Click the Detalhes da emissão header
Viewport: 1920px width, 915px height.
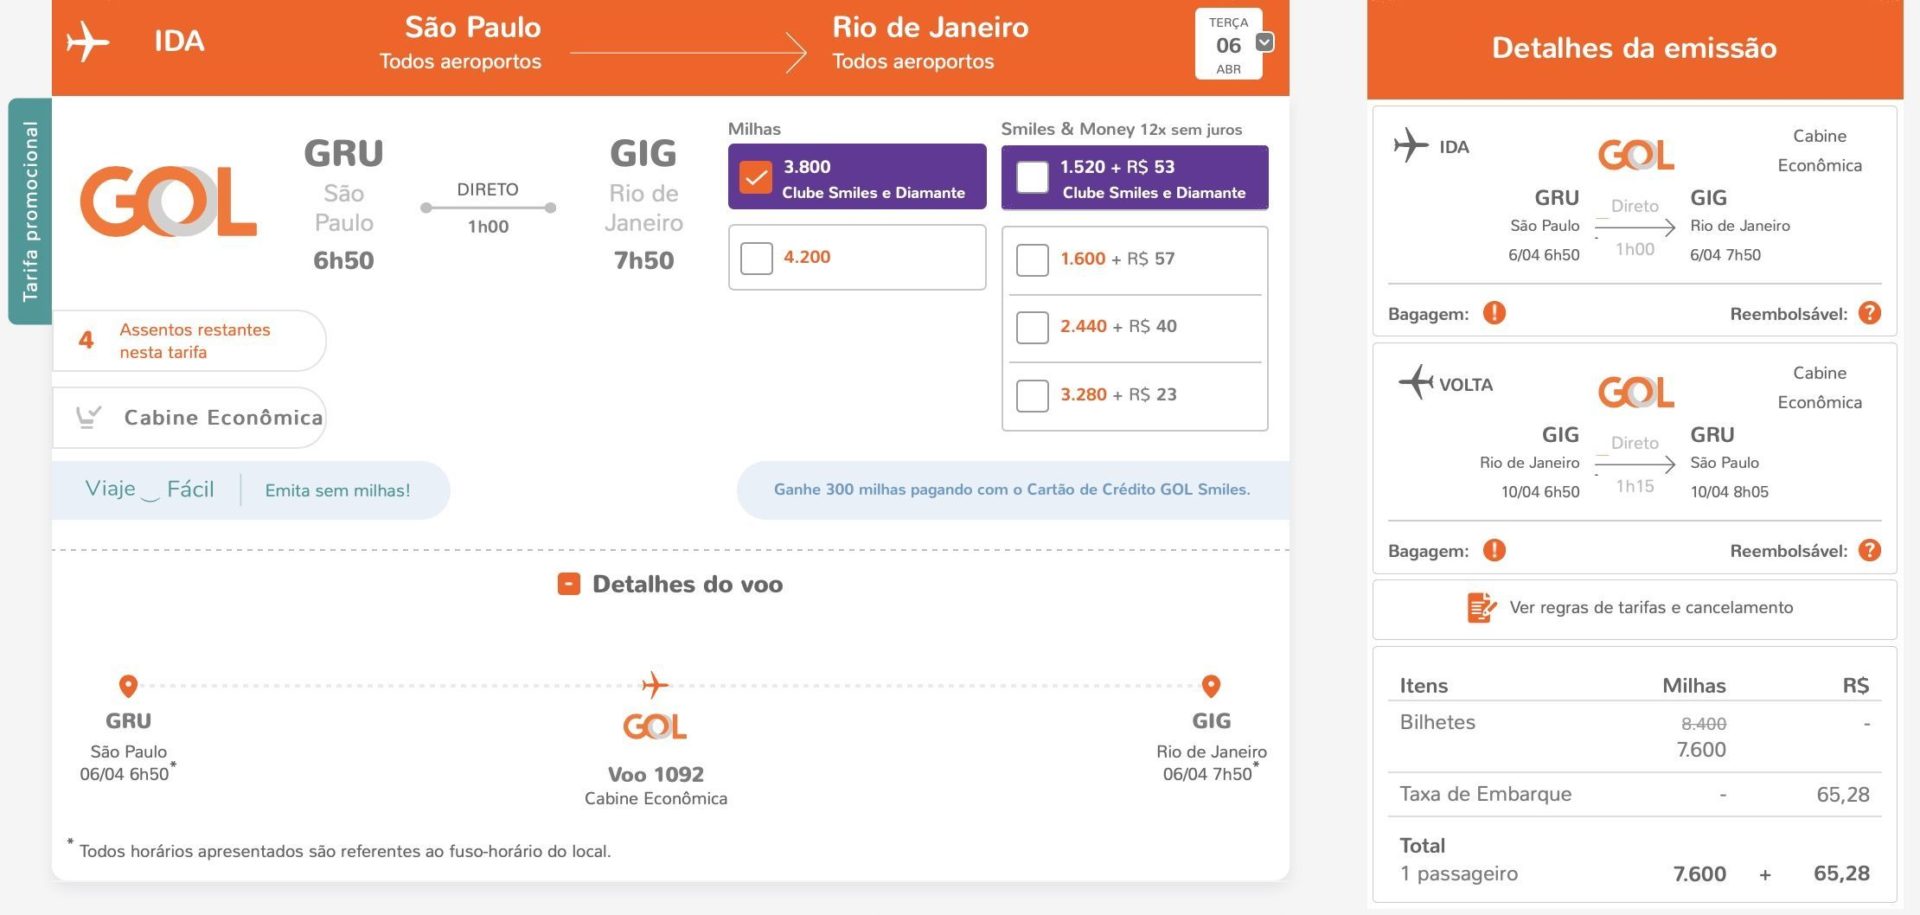[x=1634, y=48]
